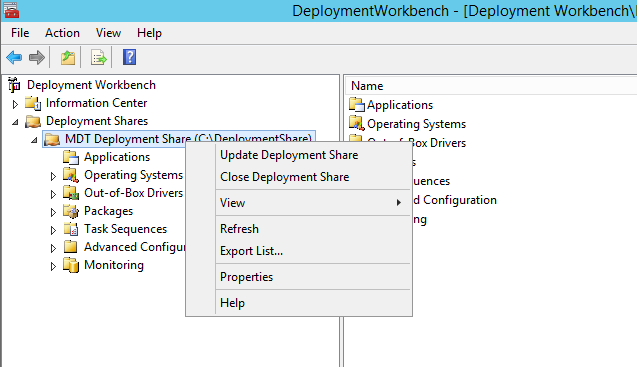Image resolution: width=637 pixels, height=367 pixels.
Task: Click the Back arrow toolbar icon
Action: 14,57
